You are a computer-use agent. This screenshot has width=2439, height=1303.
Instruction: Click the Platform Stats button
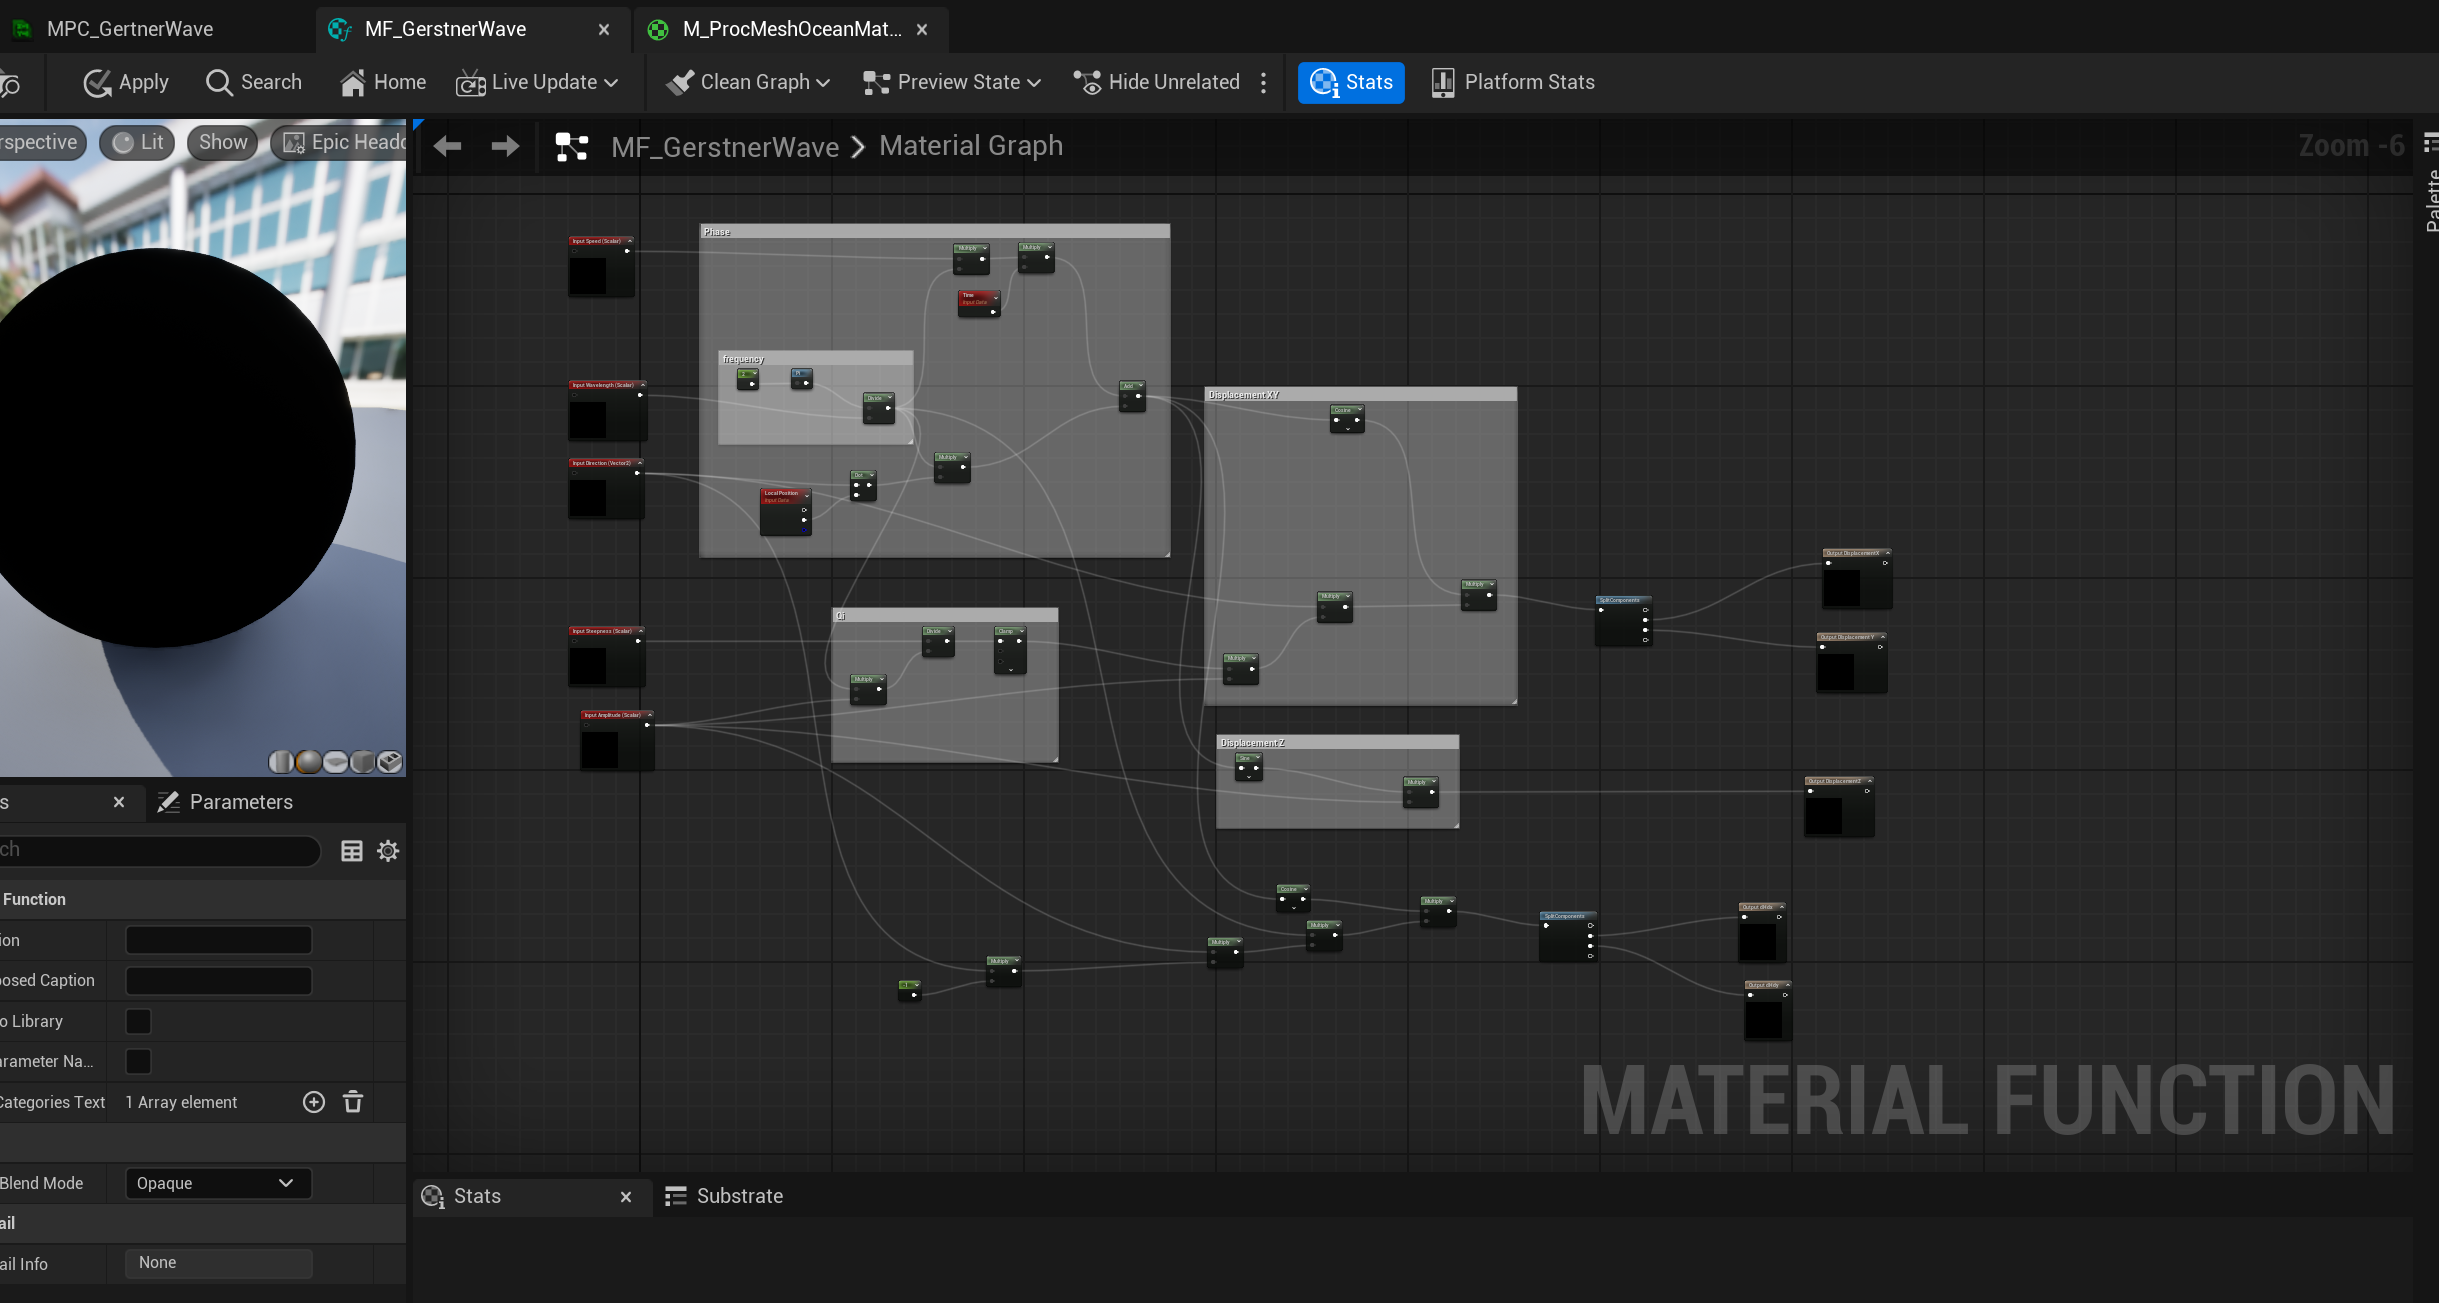coord(1513,82)
